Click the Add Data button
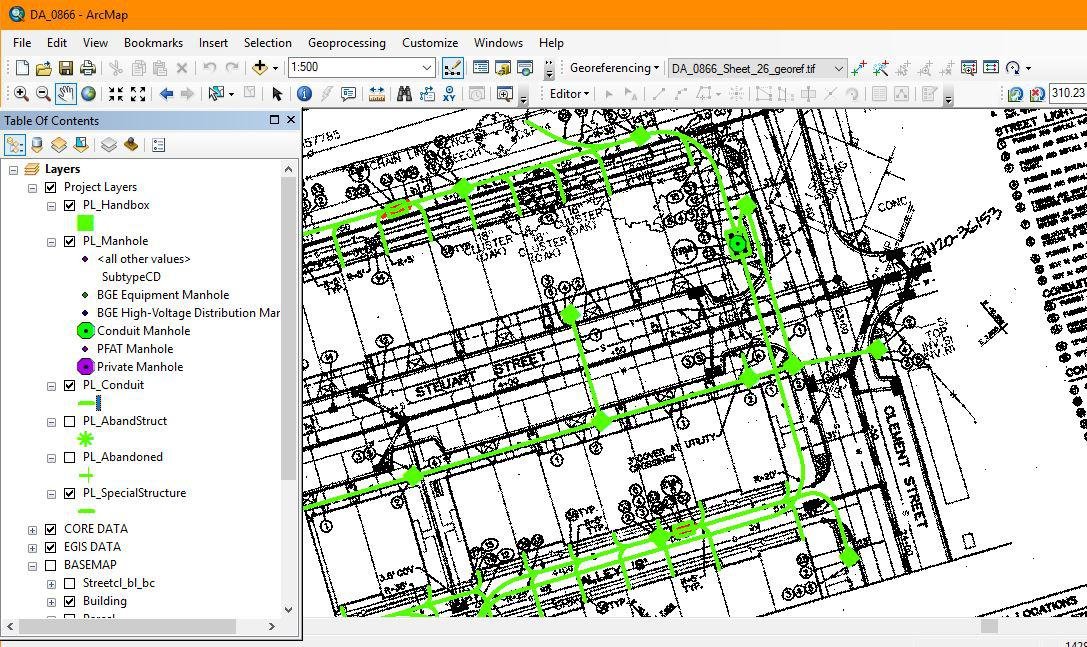Screen dimensions: 1087x647 pyautogui.click(x=260, y=68)
